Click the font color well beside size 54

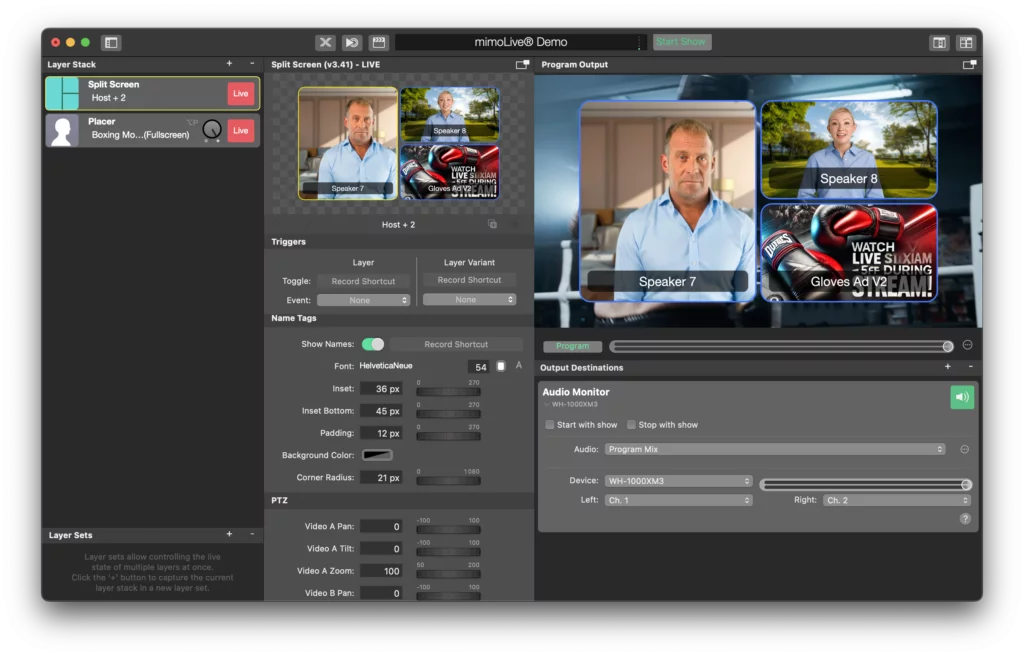[x=501, y=367]
